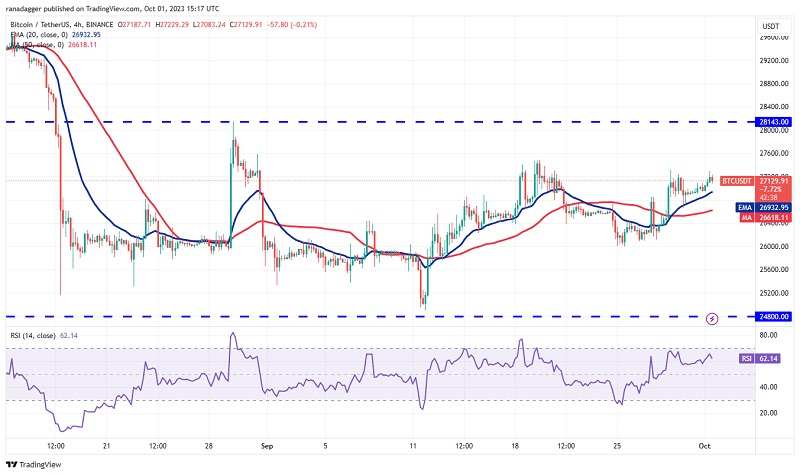
Task: Click the 27600.00 price axis label
Action: tap(774, 153)
